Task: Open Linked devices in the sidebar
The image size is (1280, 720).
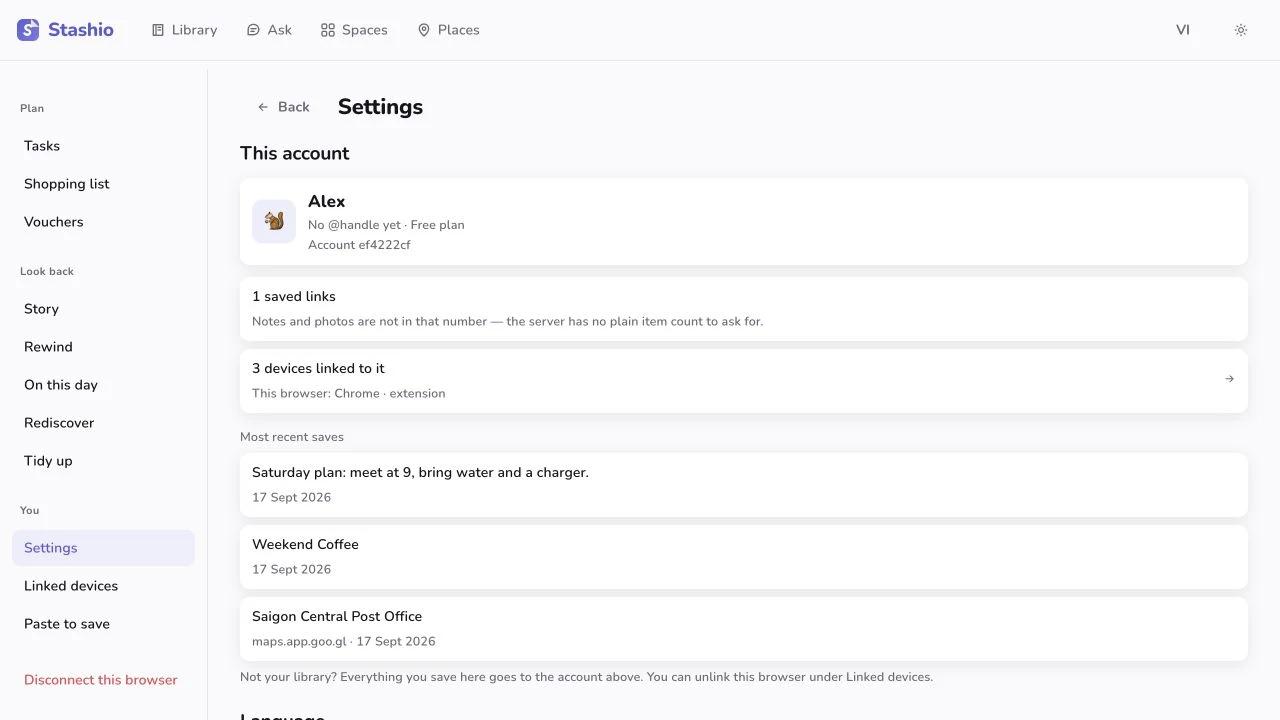Action: pos(103,586)
